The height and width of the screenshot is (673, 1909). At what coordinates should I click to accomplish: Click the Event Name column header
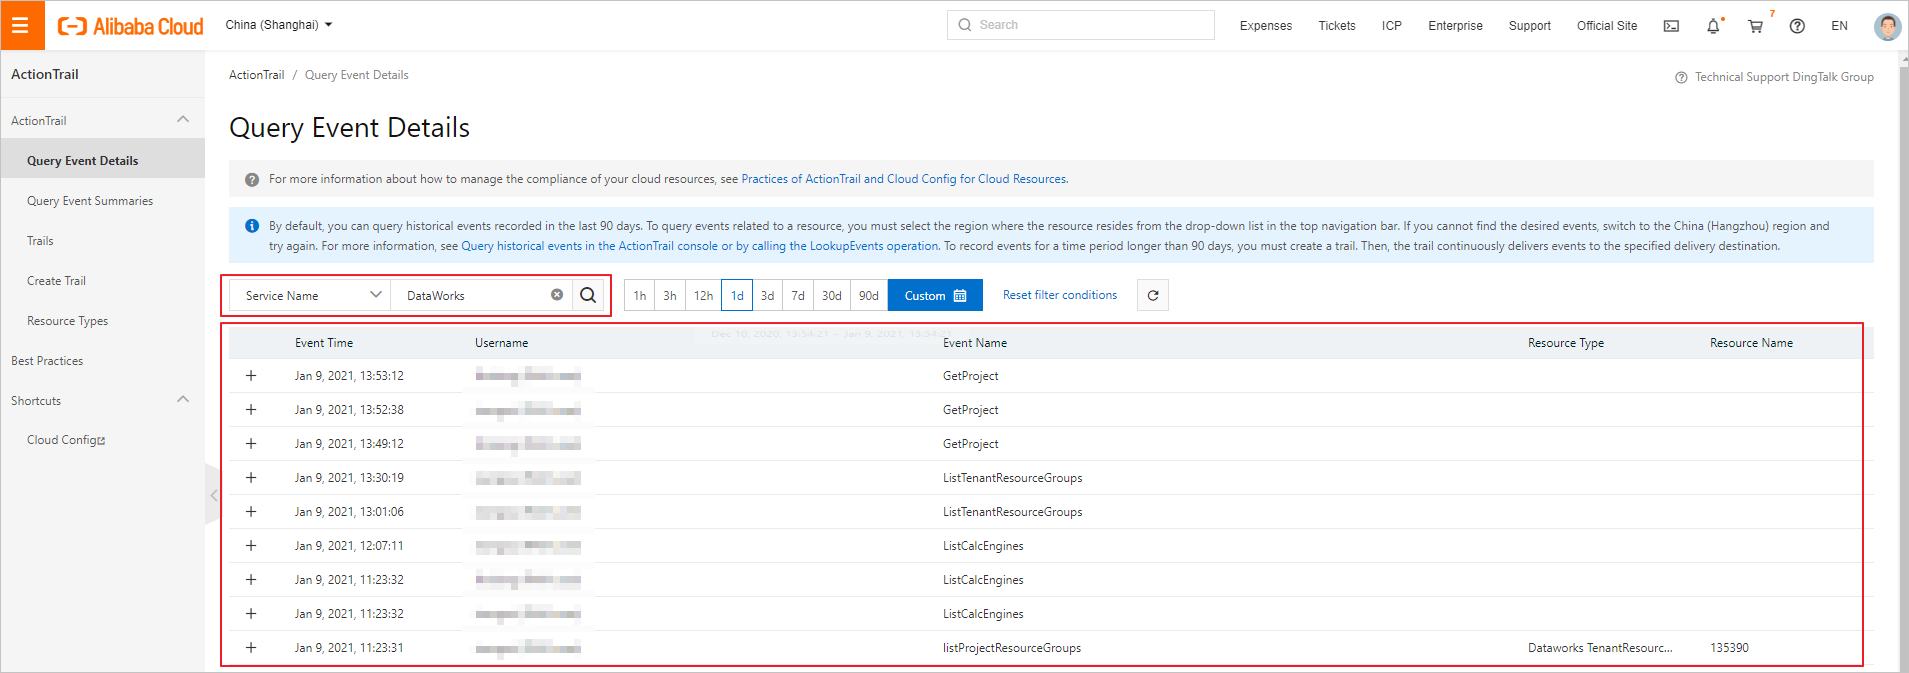pos(975,343)
